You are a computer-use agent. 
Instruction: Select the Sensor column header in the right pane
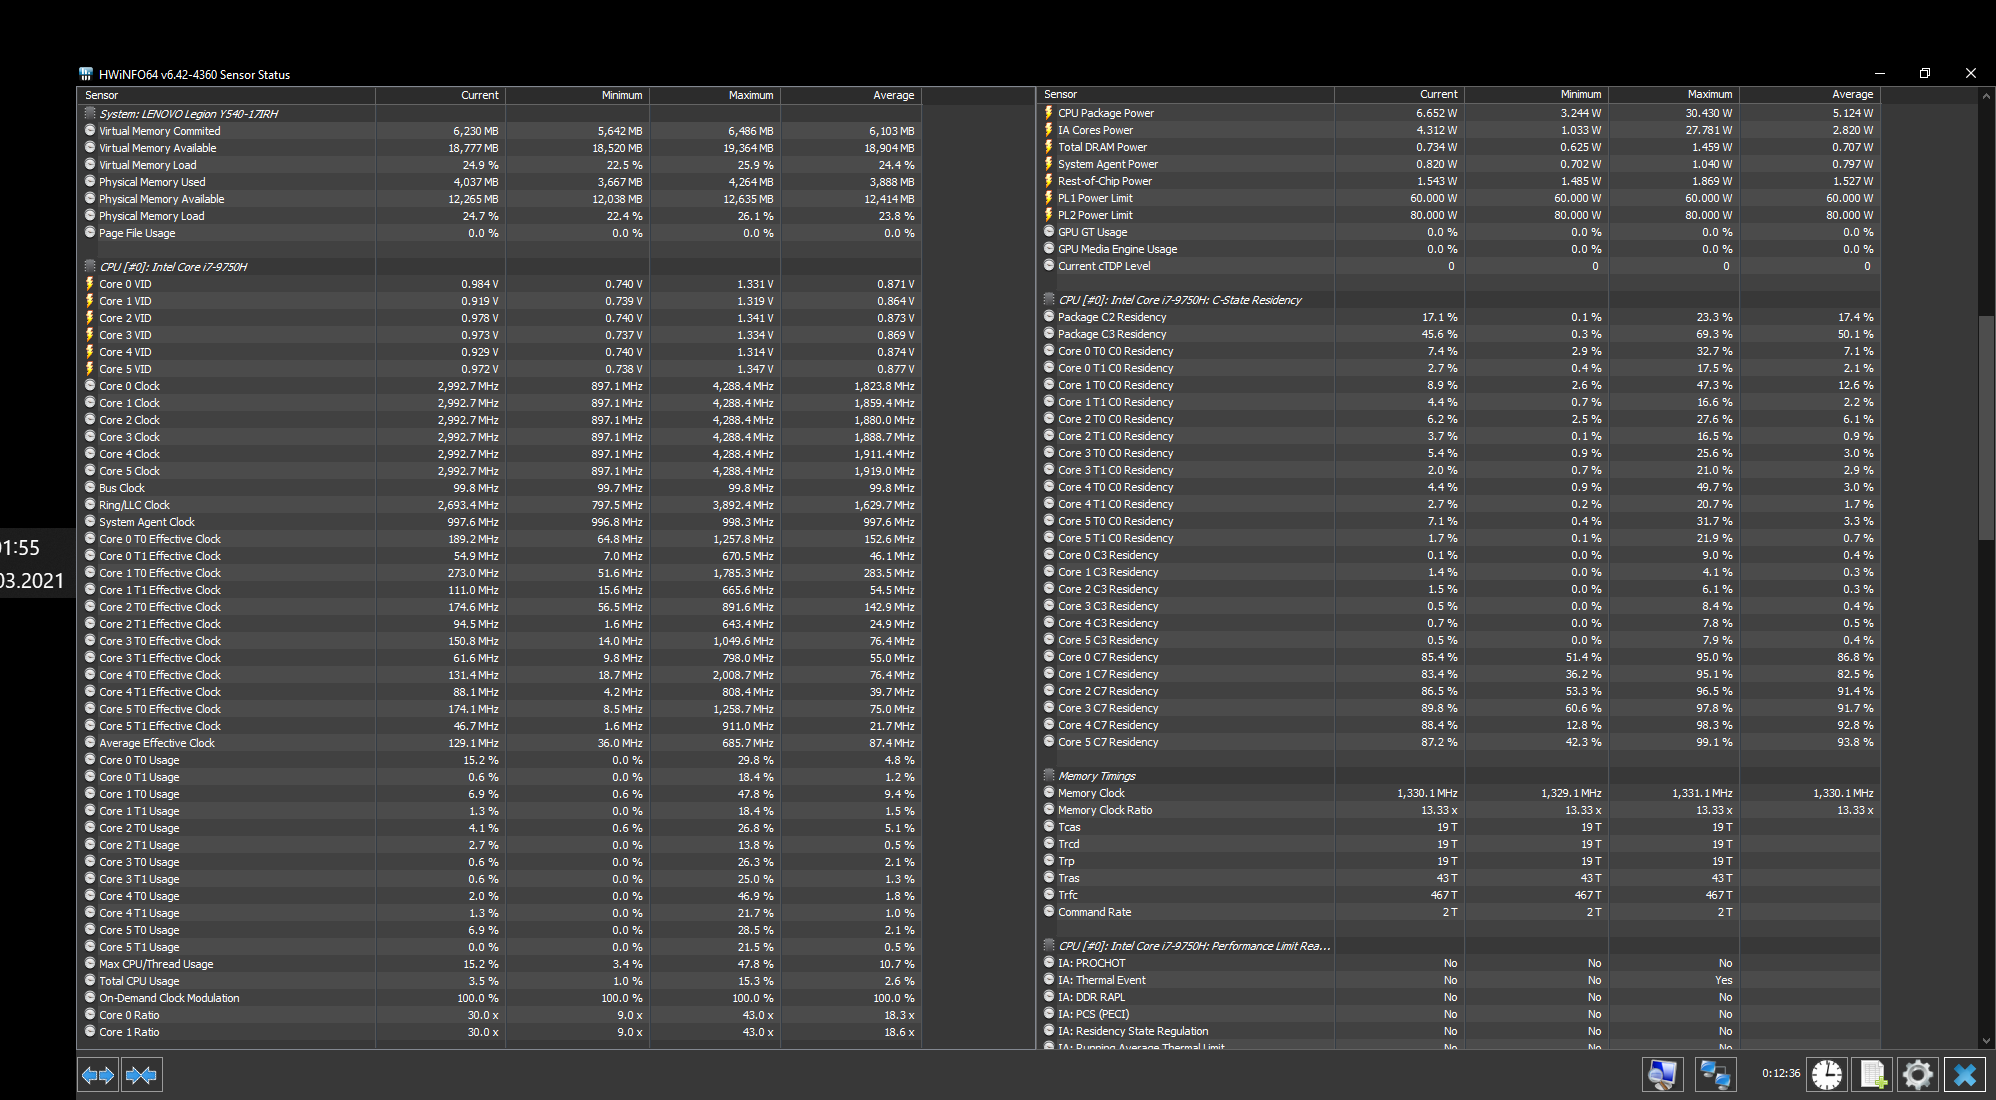pyautogui.click(x=1185, y=94)
